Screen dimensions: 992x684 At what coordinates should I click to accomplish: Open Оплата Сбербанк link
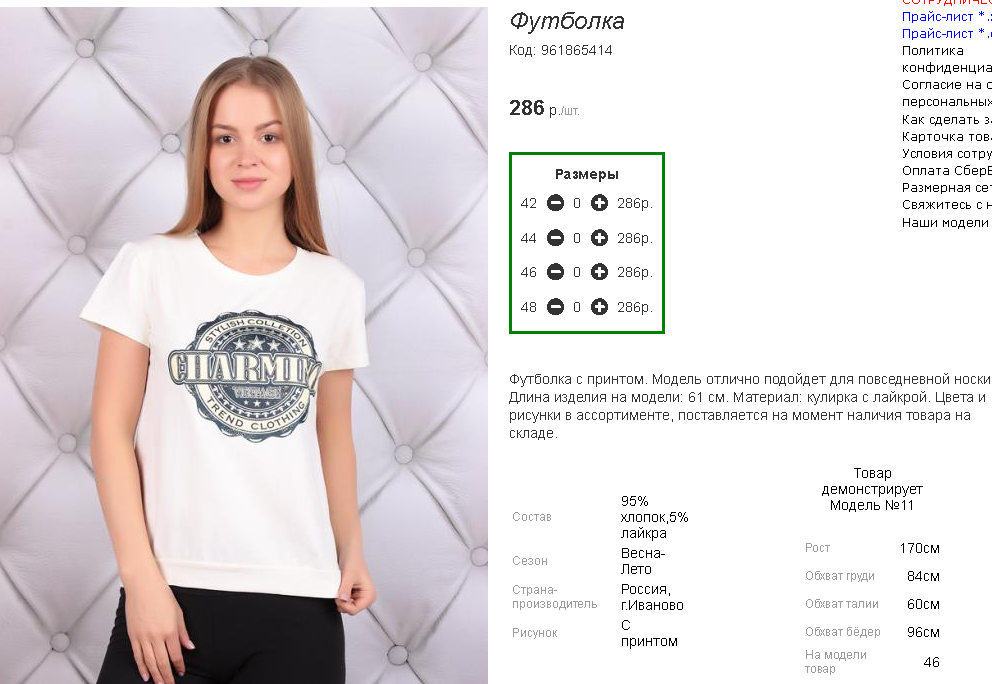(946, 171)
